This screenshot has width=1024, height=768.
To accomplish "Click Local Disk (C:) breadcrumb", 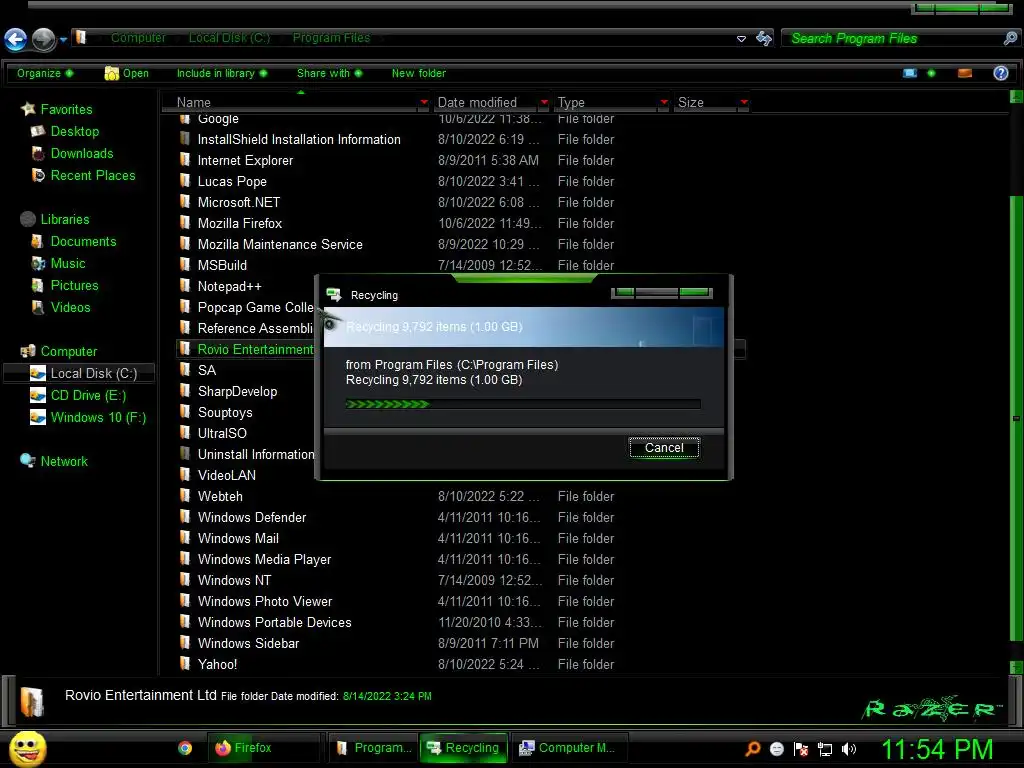I will tap(229, 38).
